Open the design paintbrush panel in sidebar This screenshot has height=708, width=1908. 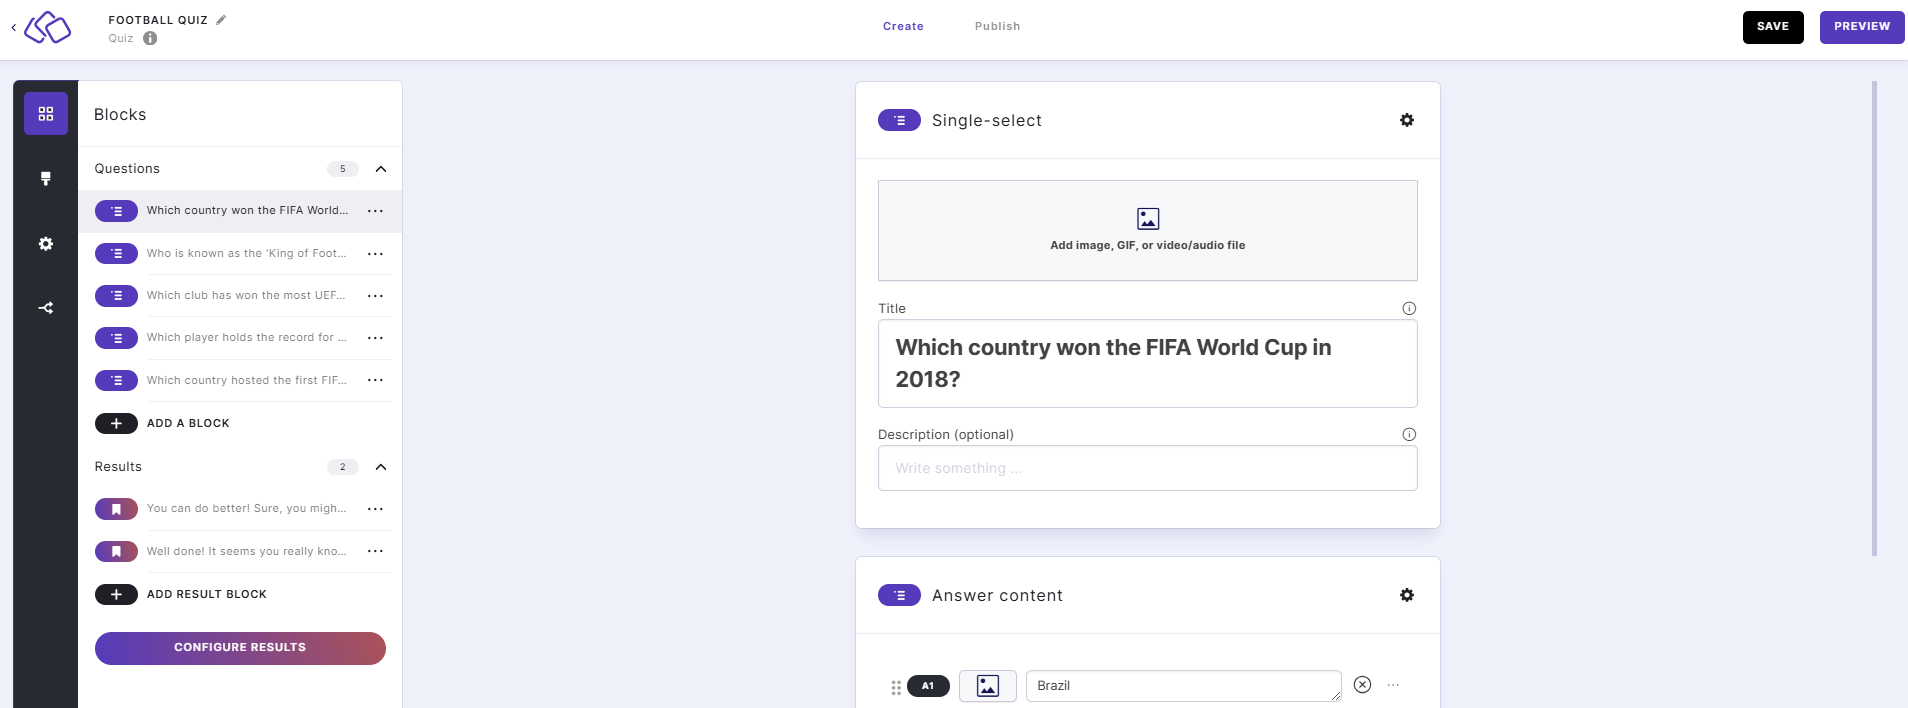pyautogui.click(x=46, y=179)
